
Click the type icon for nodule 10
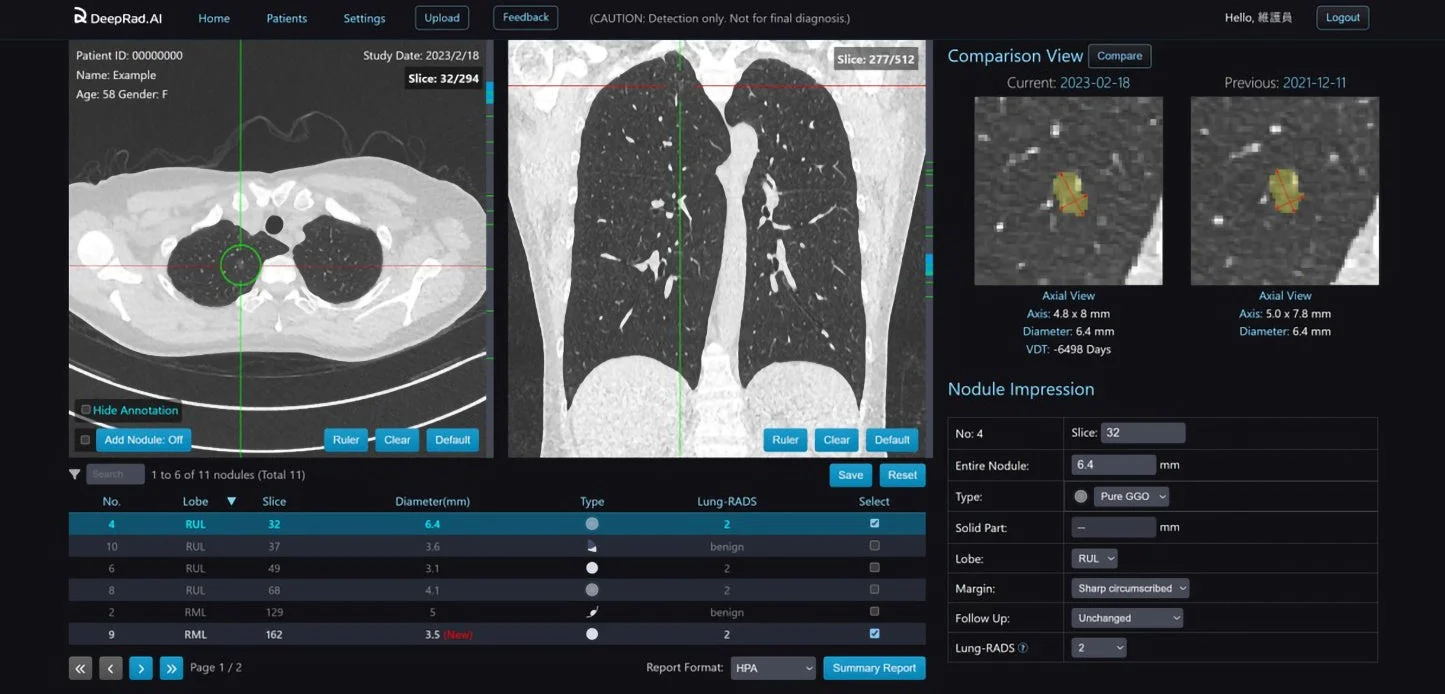pyautogui.click(x=592, y=546)
